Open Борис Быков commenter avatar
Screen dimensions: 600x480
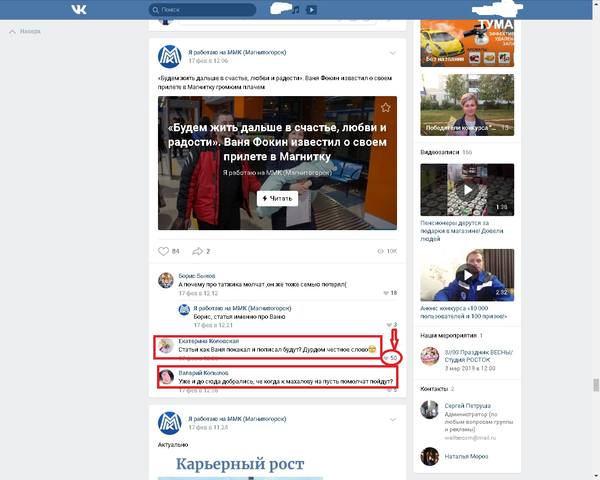[x=166, y=280]
